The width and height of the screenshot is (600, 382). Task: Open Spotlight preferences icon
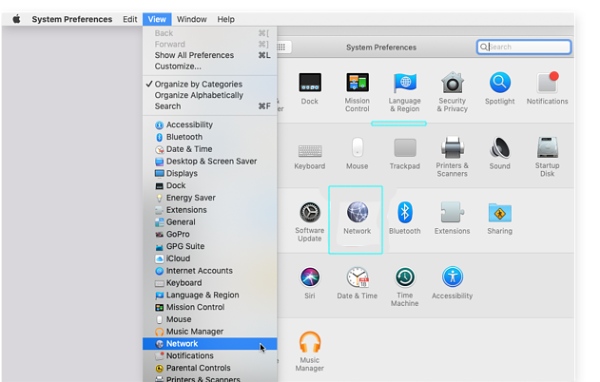tap(500, 83)
